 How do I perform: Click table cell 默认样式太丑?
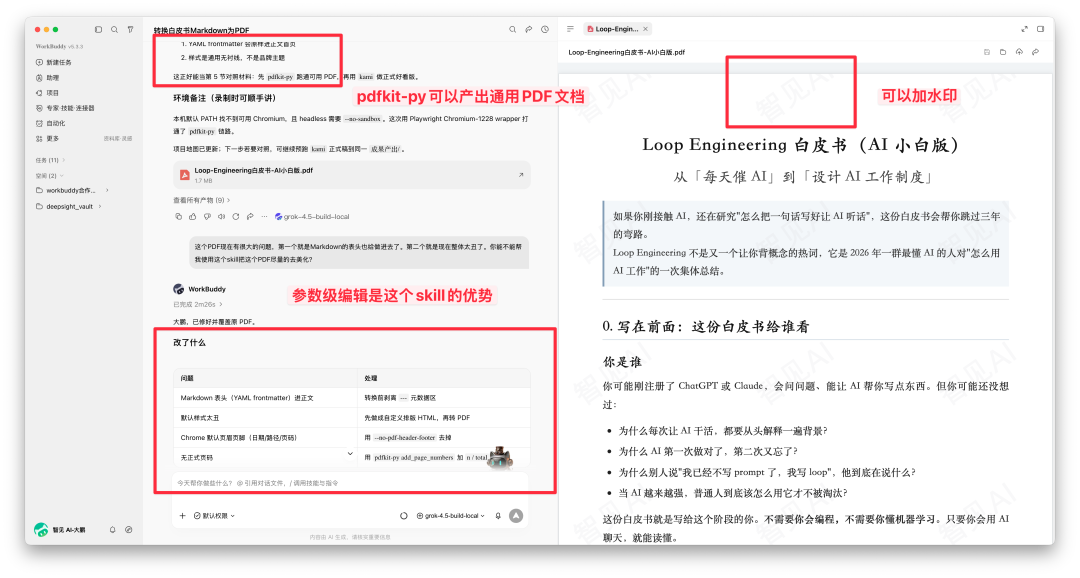200,417
